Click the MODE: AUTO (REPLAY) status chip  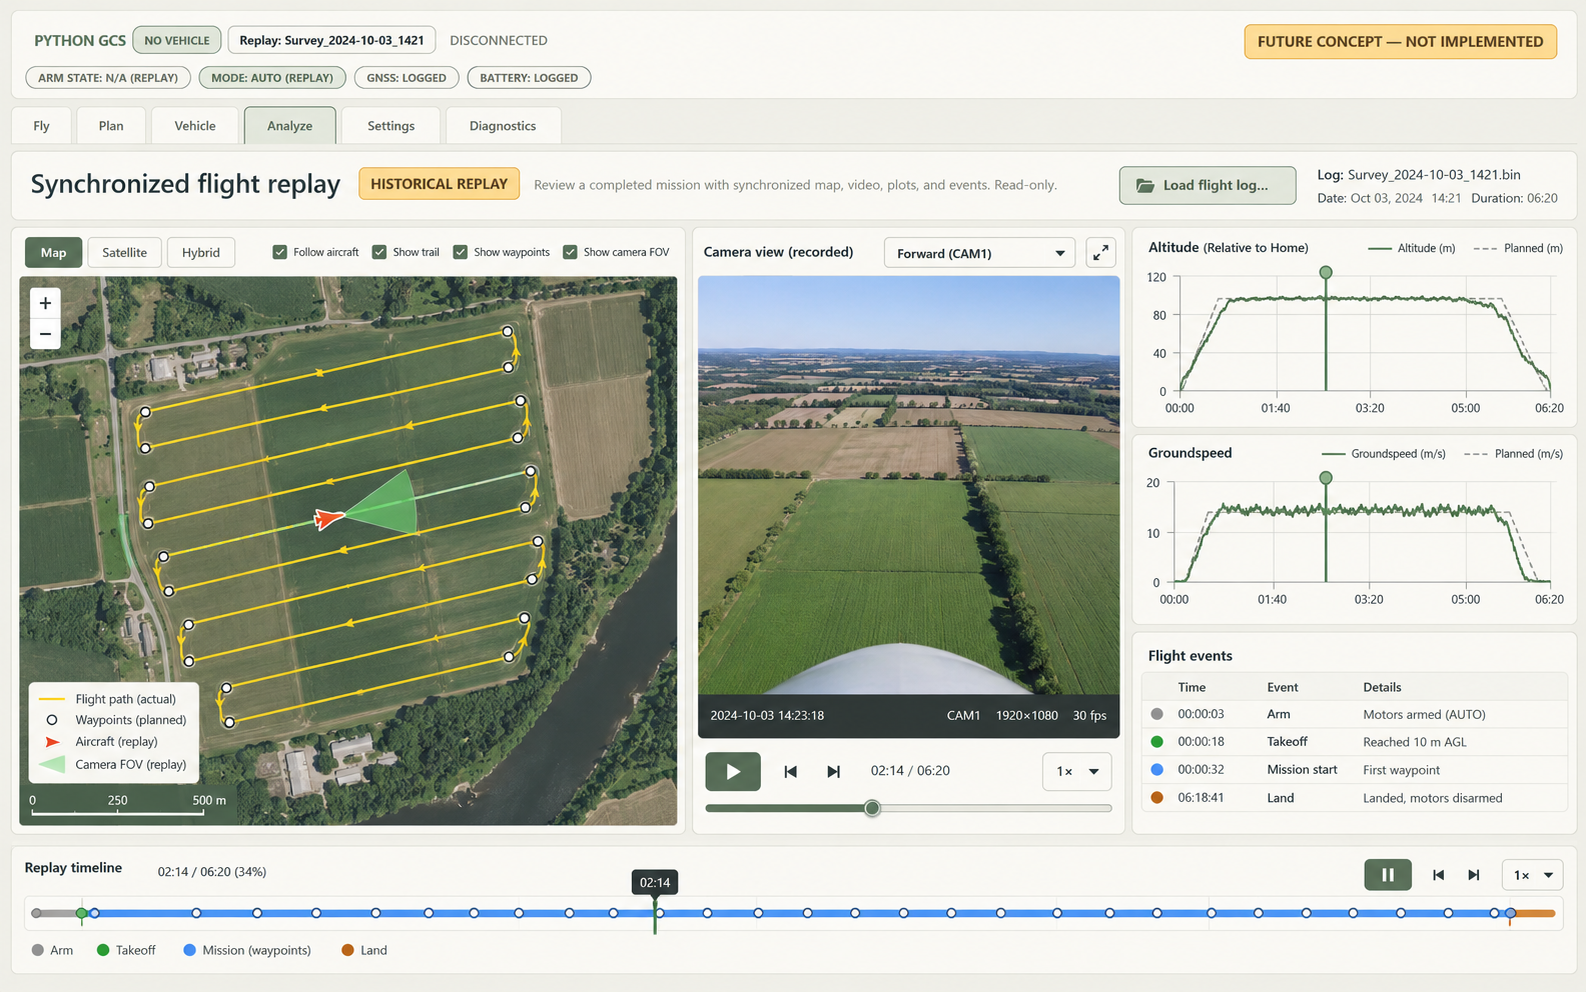click(x=273, y=77)
